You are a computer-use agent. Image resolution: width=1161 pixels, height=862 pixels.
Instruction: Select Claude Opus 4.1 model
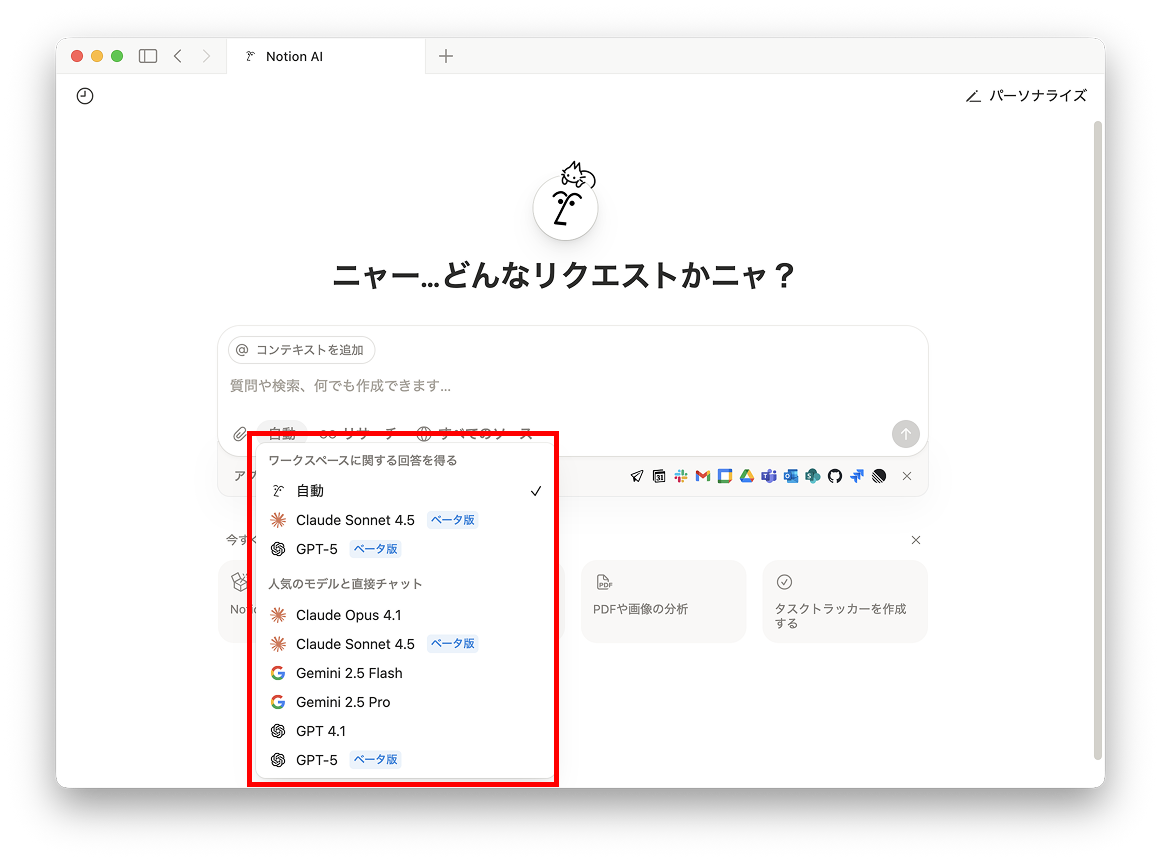tap(405, 615)
